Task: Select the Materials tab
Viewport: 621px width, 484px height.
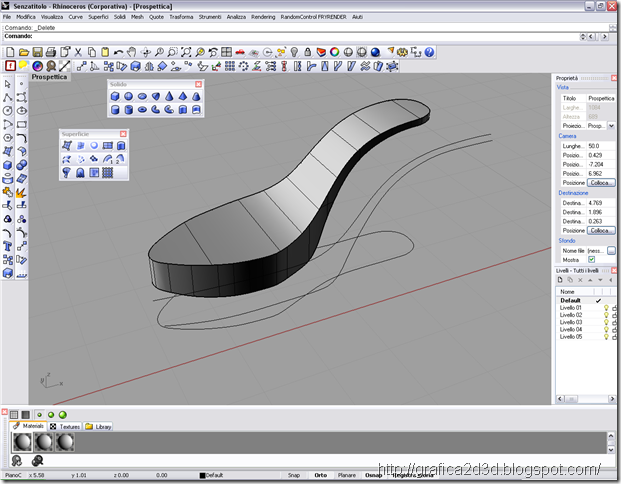Action: coord(28,426)
